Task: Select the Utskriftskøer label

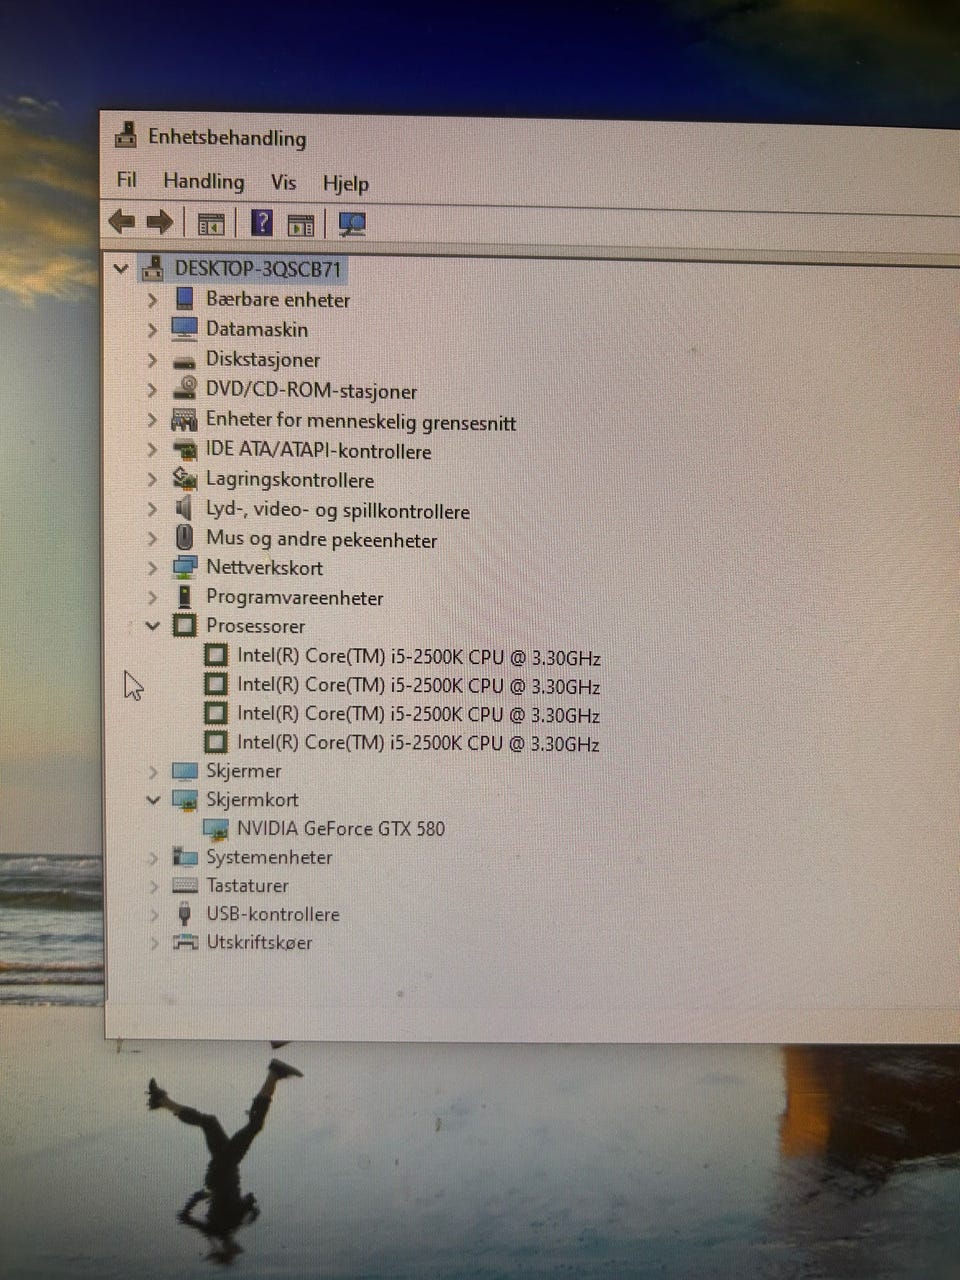Action: (x=259, y=943)
